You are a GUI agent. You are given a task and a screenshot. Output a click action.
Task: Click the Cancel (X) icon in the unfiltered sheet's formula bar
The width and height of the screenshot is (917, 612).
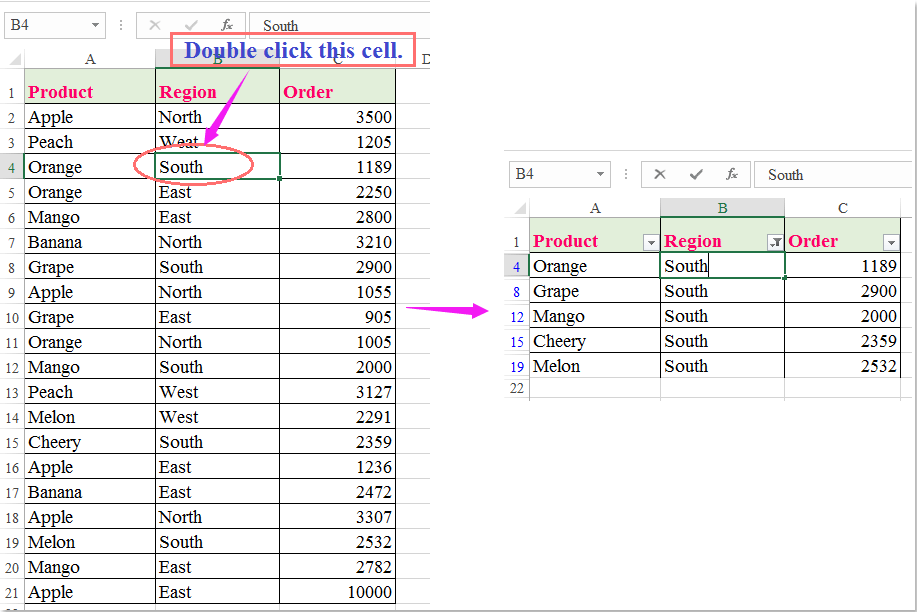point(155,25)
